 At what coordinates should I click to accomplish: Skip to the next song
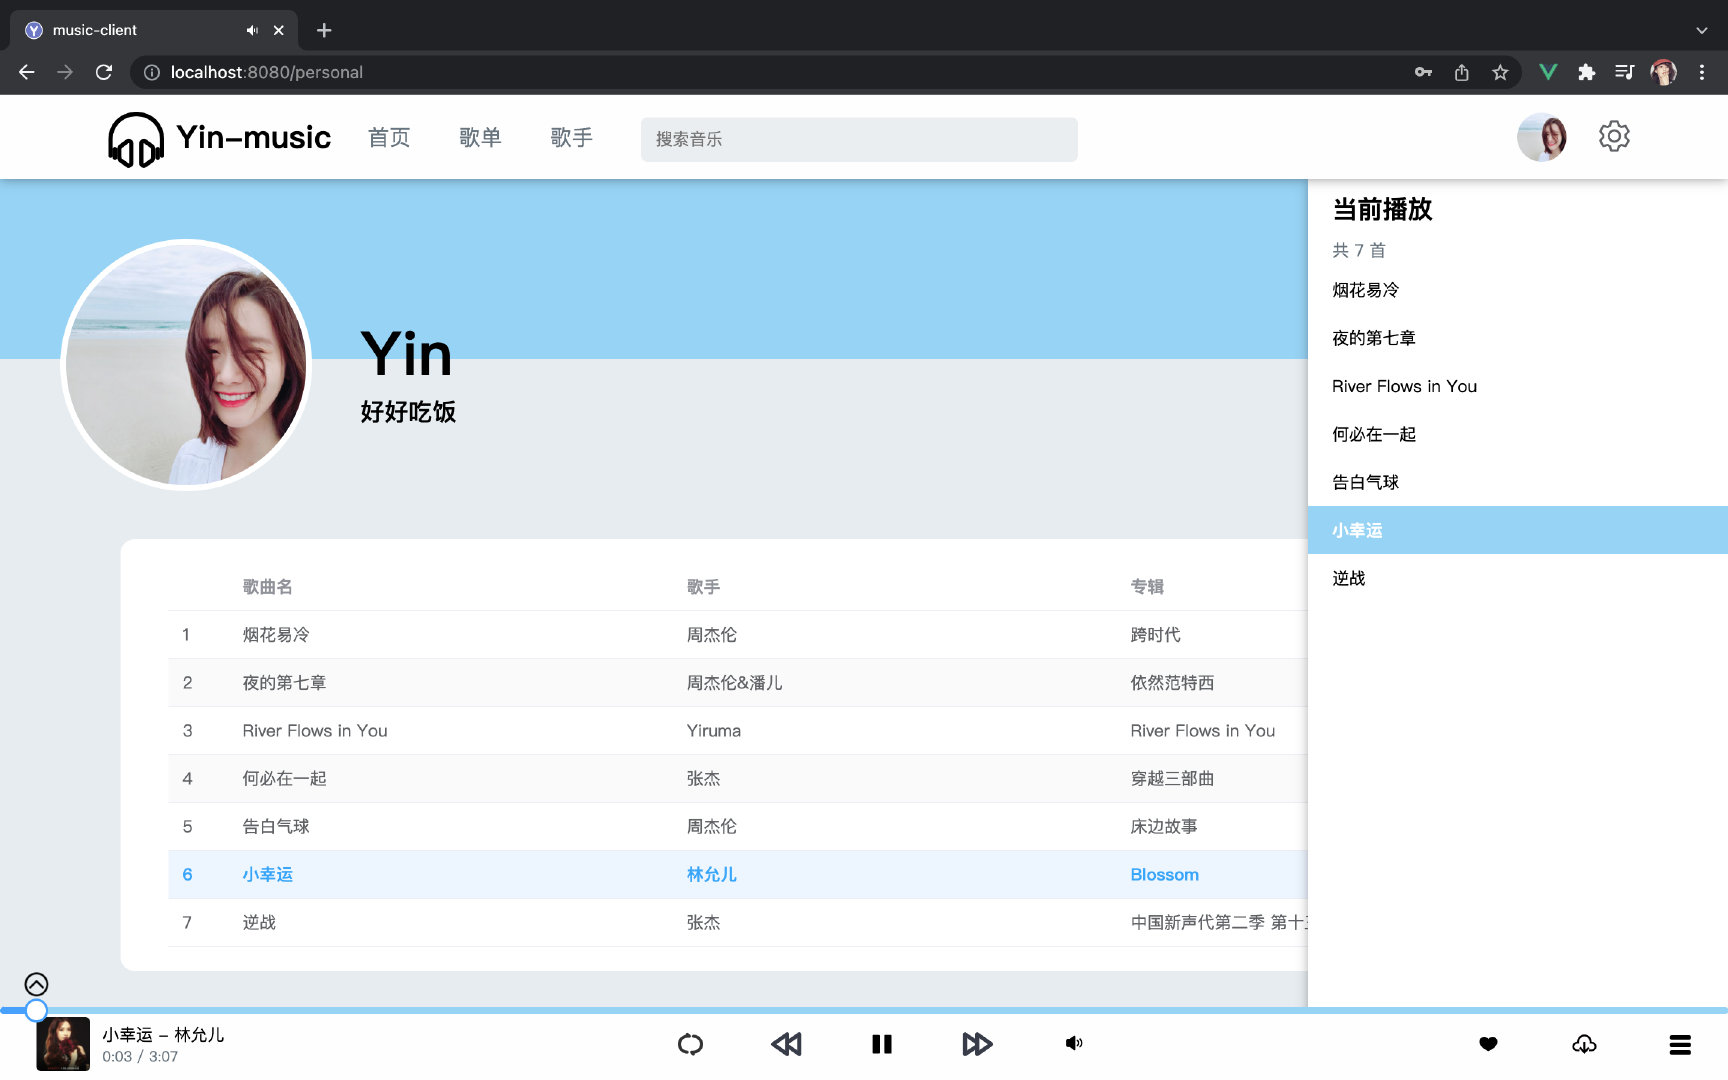pyautogui.click(x=977, y=1044)
